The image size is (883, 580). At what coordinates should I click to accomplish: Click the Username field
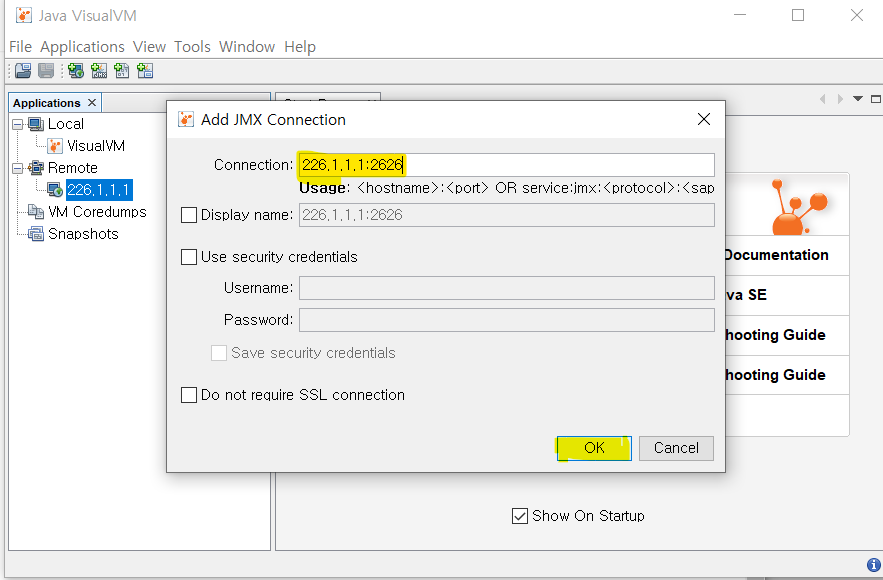507,288
